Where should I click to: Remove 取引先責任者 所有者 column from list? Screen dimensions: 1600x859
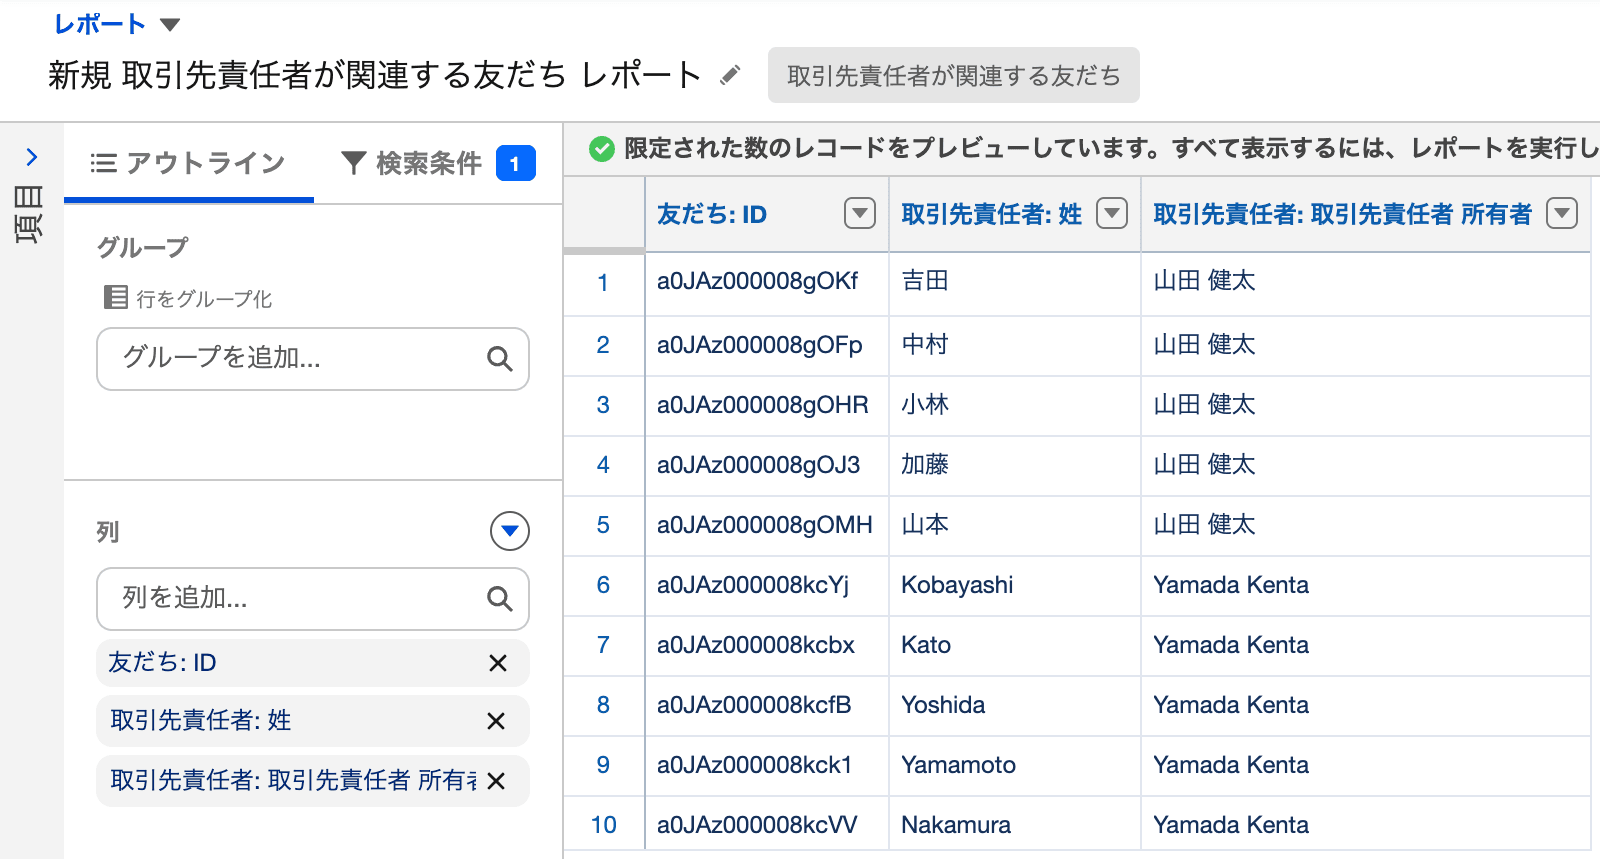point(496,781)
